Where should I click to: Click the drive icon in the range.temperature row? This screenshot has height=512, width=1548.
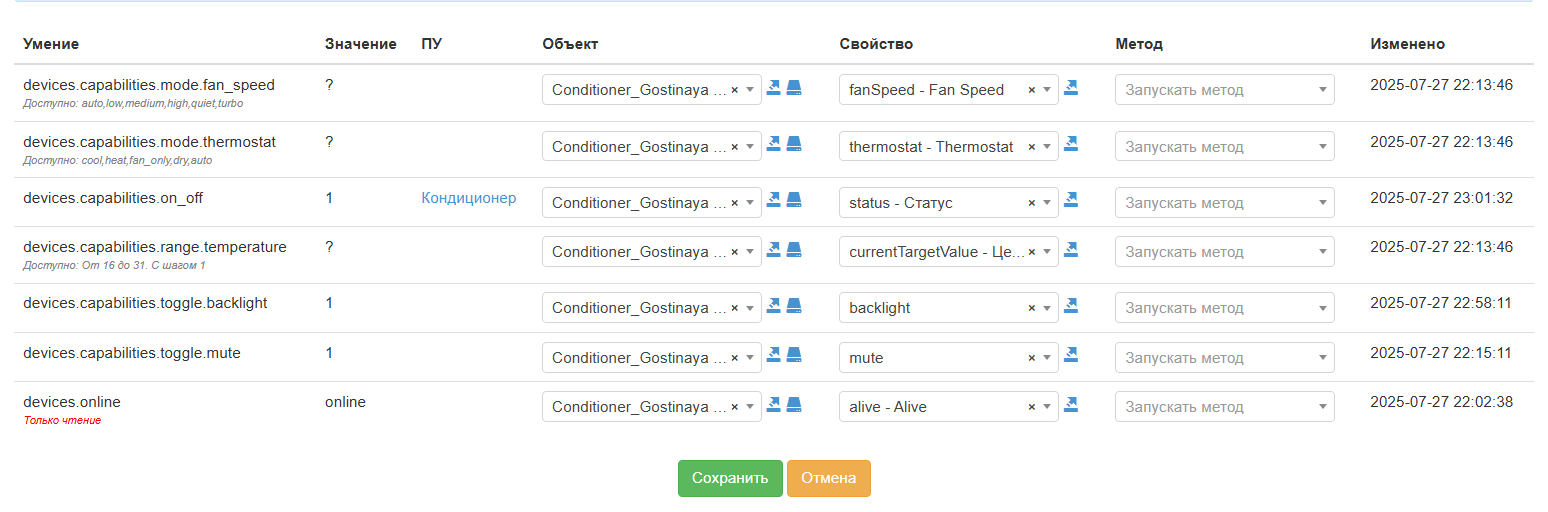coord(794,249)
